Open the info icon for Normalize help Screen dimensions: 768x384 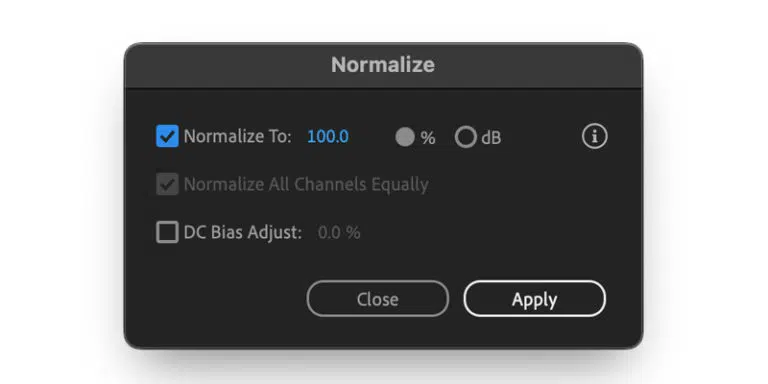point(595,137)
